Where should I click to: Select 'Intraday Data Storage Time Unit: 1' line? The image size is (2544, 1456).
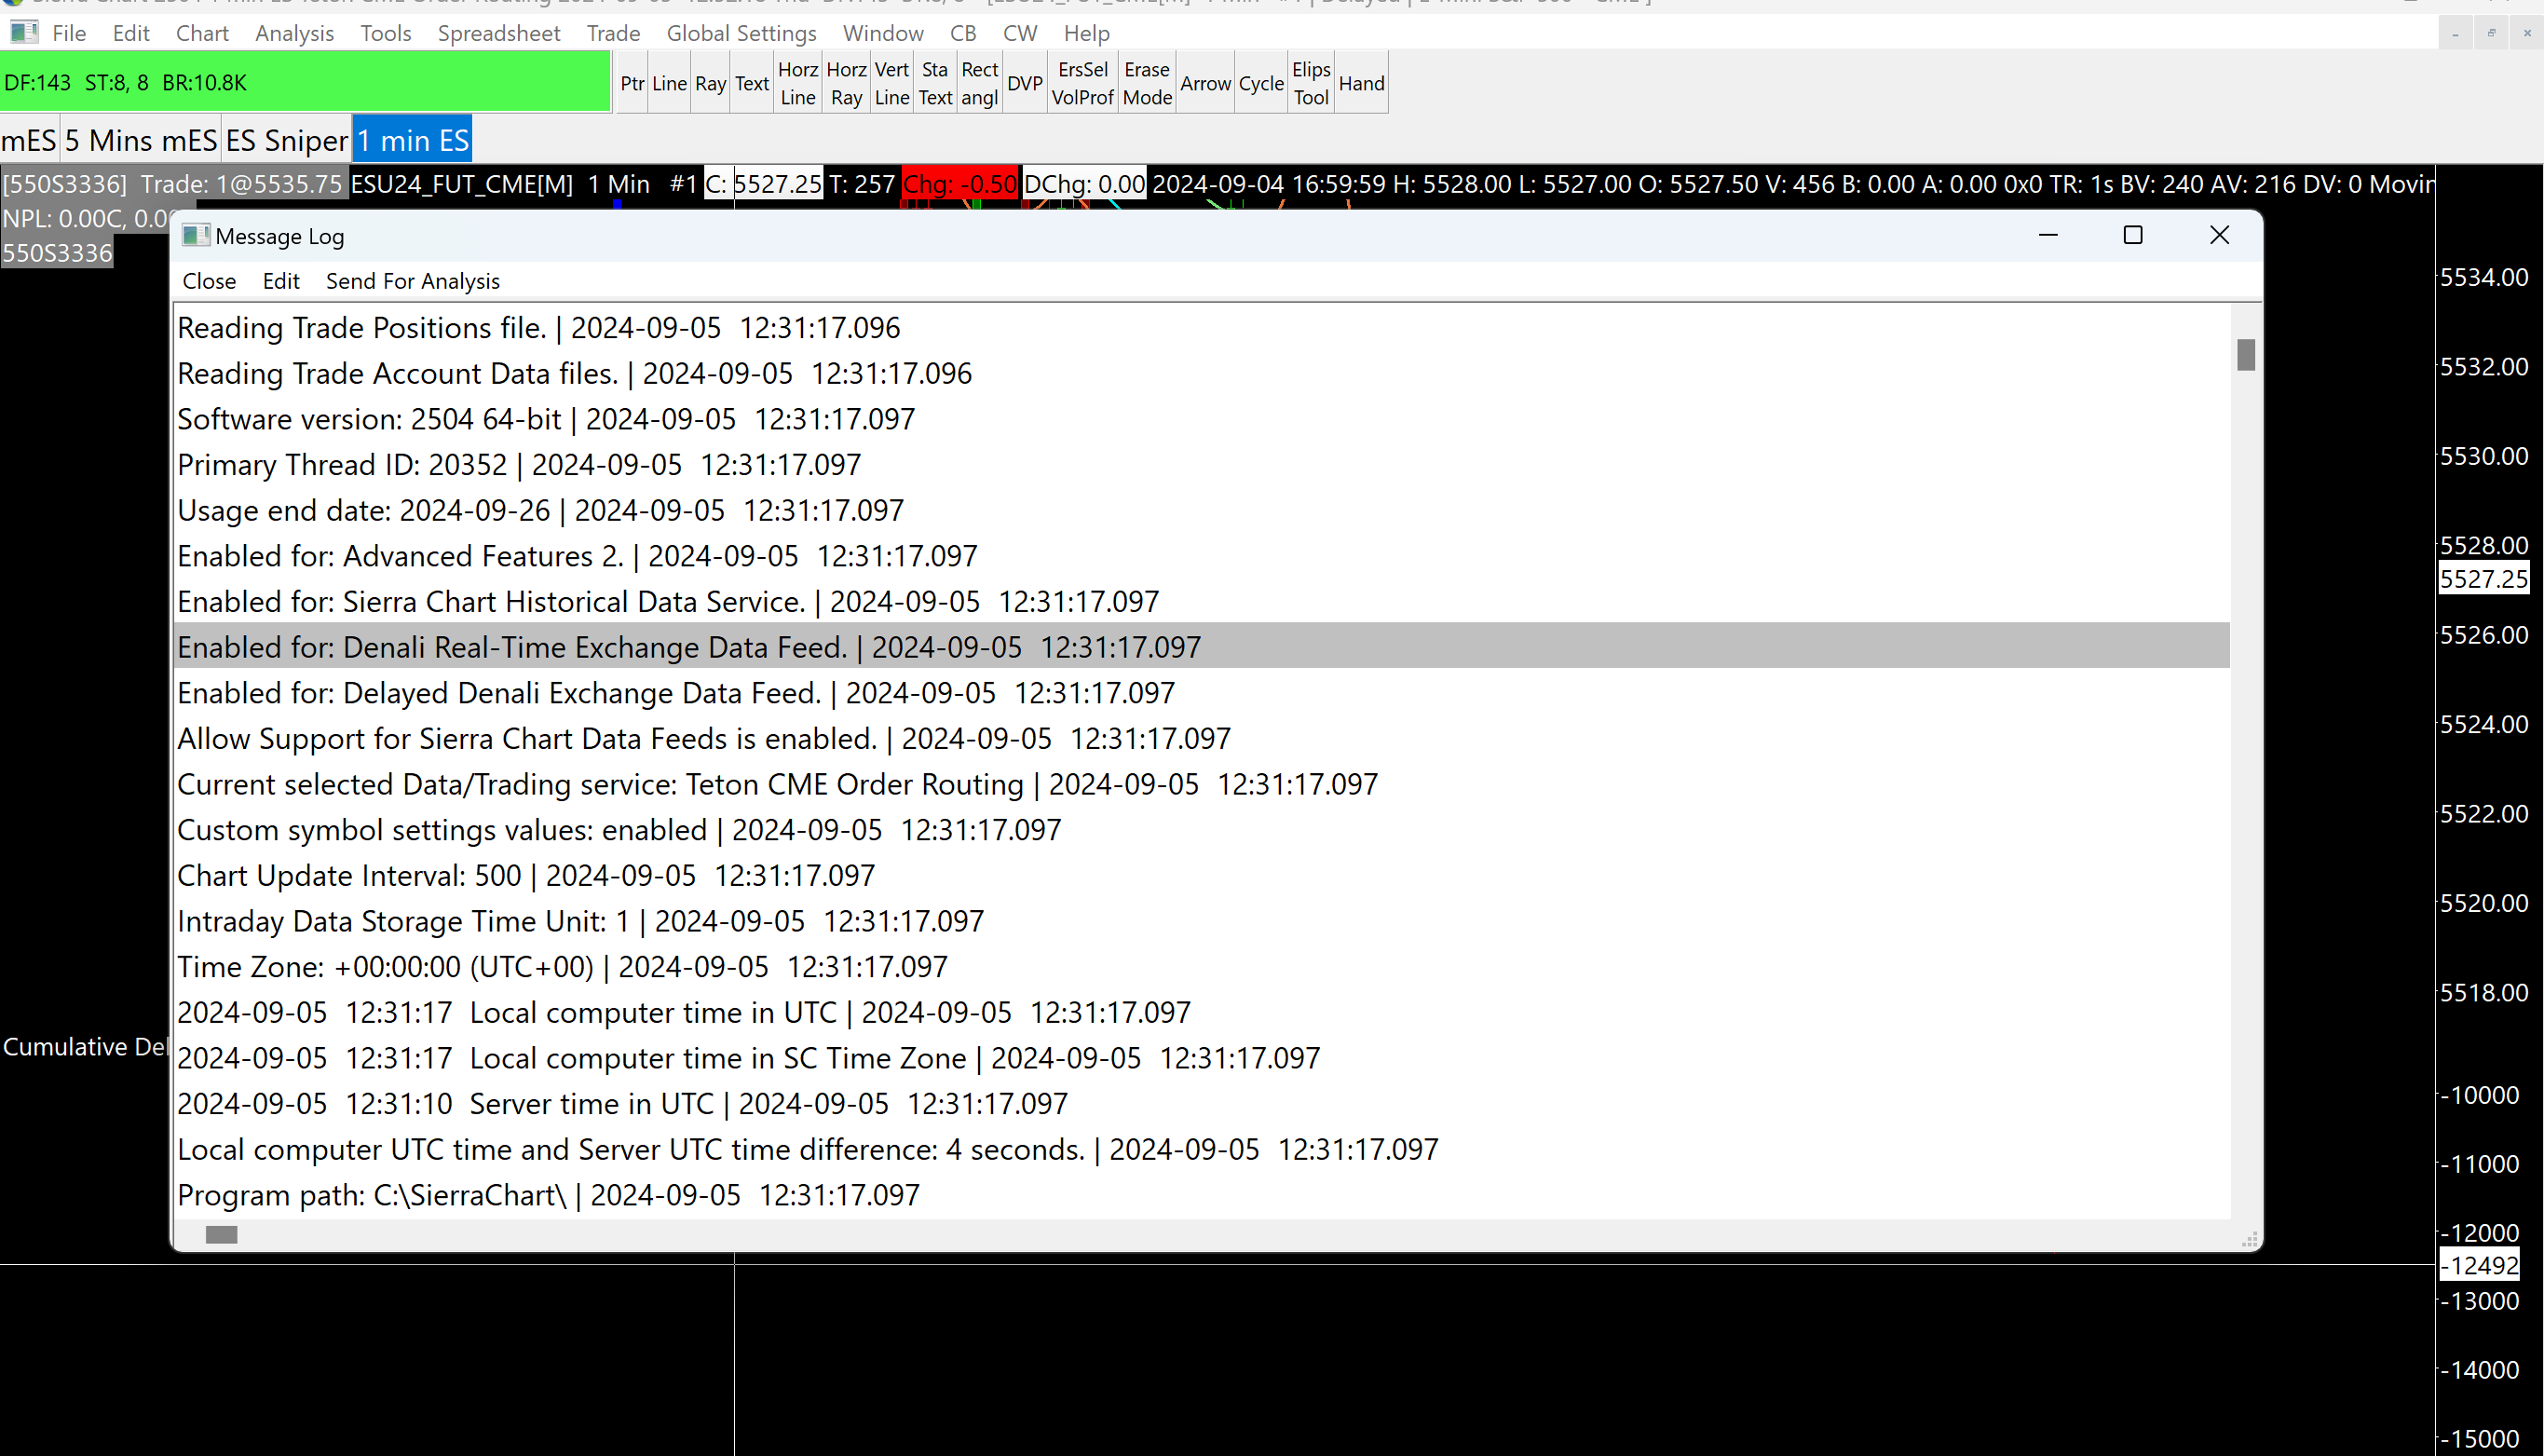[x=1202, y=921]
